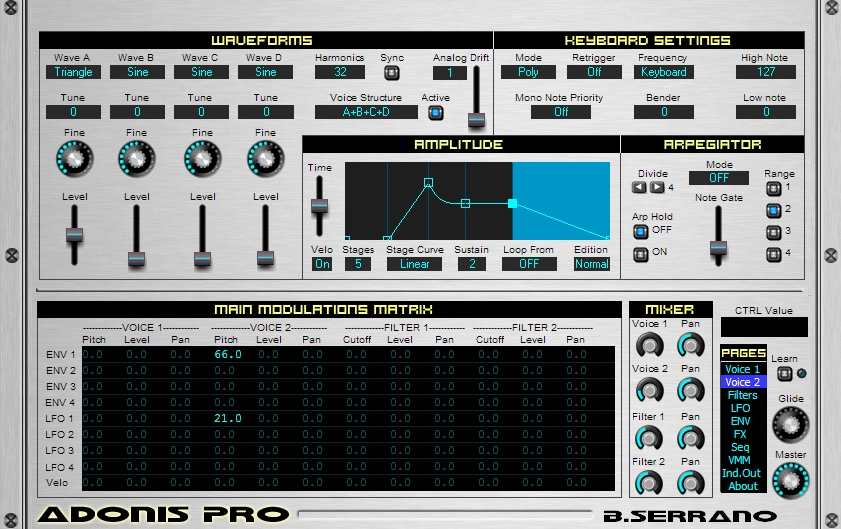Screen dimensions: 841x529
Task: Toggle the Sync button
Action: coord(392,72)
